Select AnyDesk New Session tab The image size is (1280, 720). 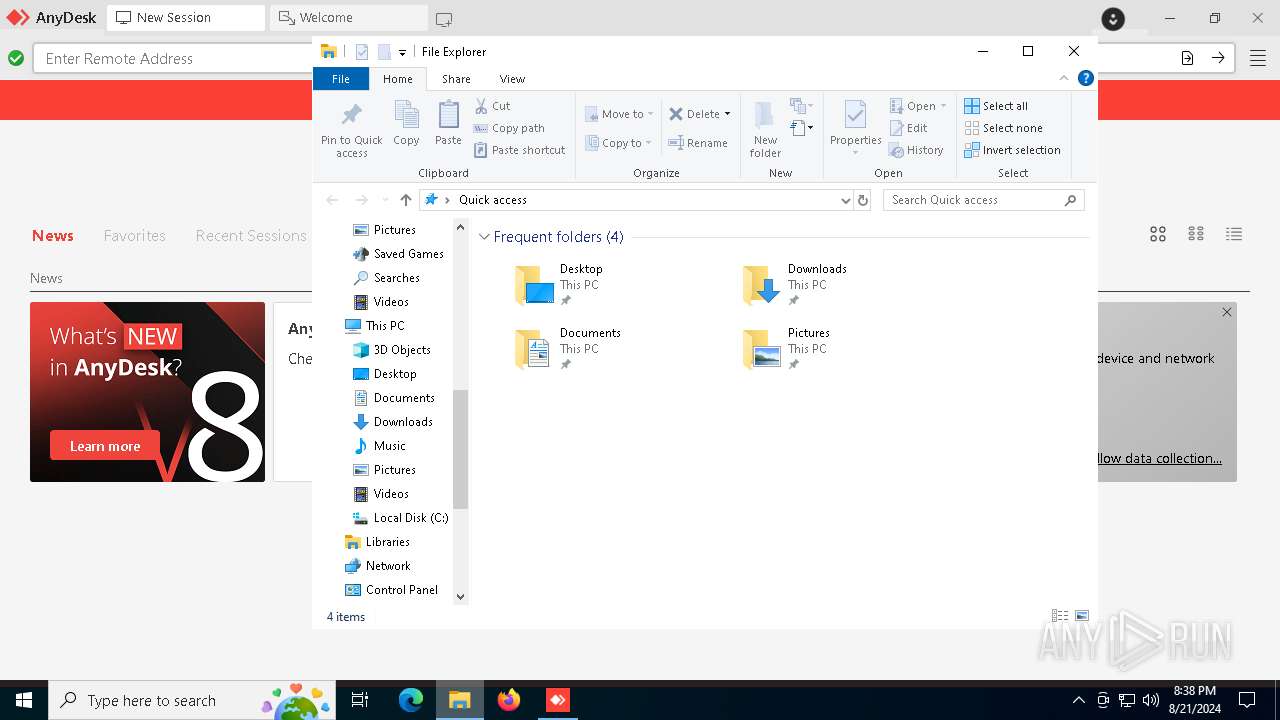(x=185, y=18)
